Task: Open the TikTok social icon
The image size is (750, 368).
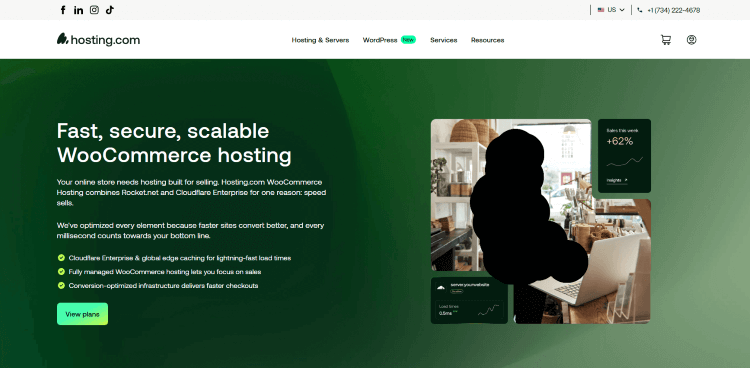Action: point(110,10)
